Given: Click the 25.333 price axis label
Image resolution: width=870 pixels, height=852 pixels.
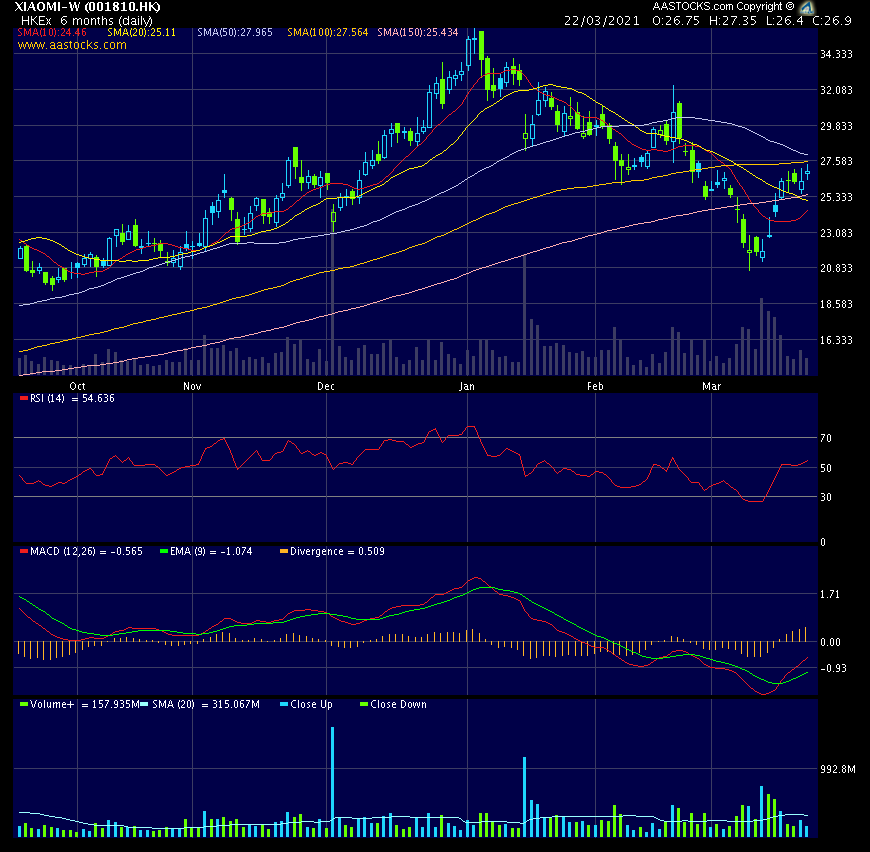Looking at the screenshot, I should pos(836,197).
